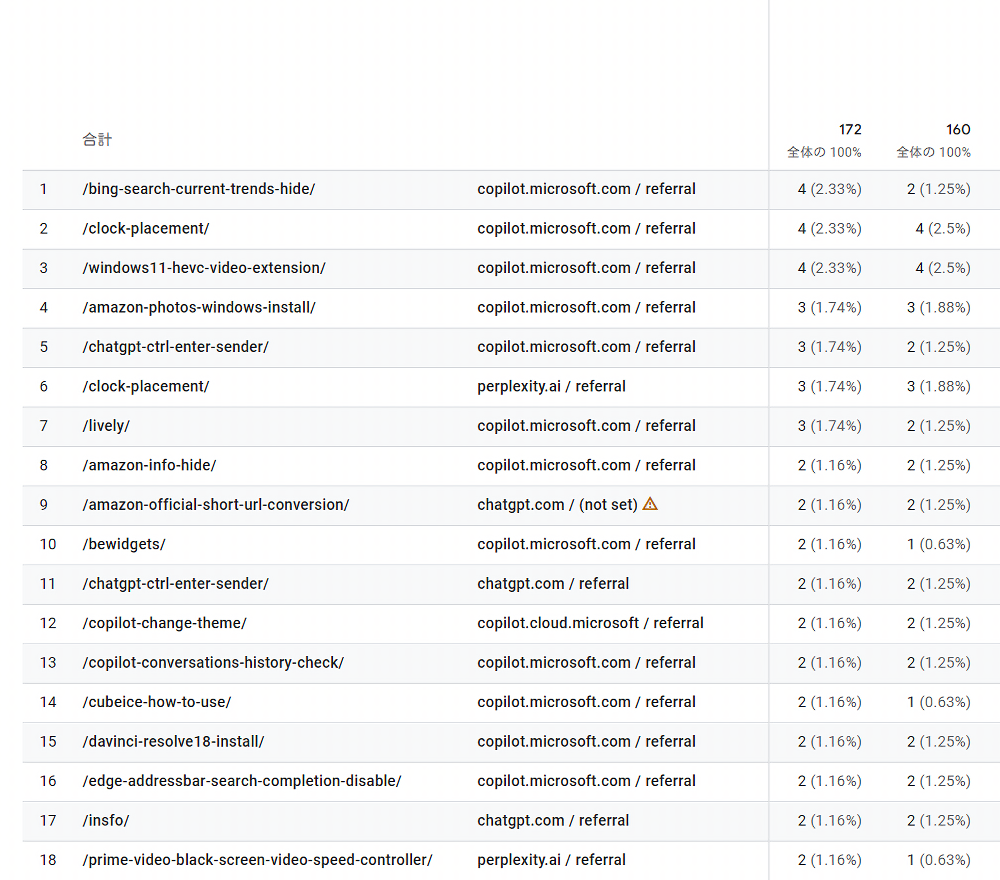1000x880 pixels.
Task: Click /lively/ page path
Action: point(106,426)
